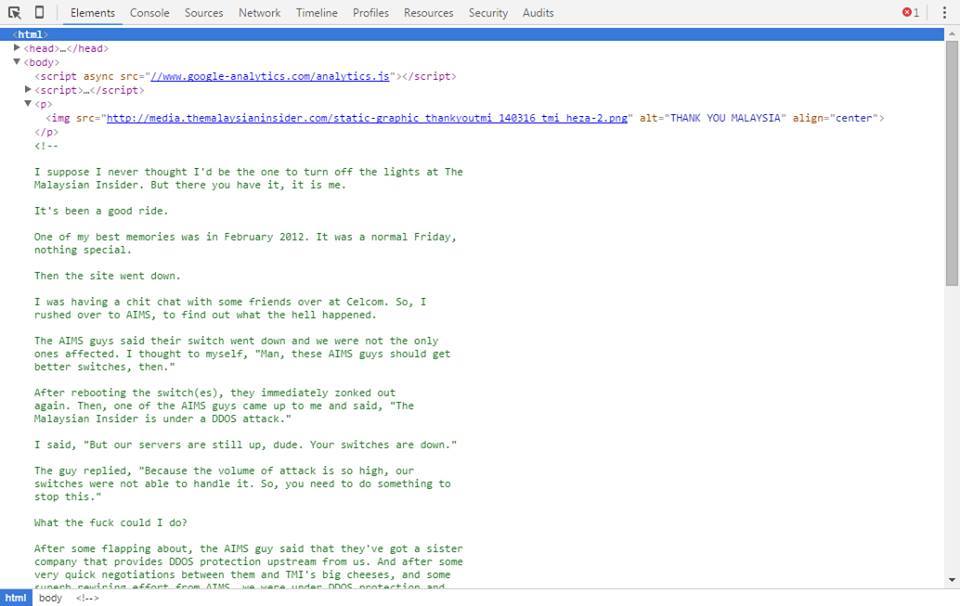The image size is (960, 606).
Task: Click the line starting "After some flapping about"
Action: (249, 548)
